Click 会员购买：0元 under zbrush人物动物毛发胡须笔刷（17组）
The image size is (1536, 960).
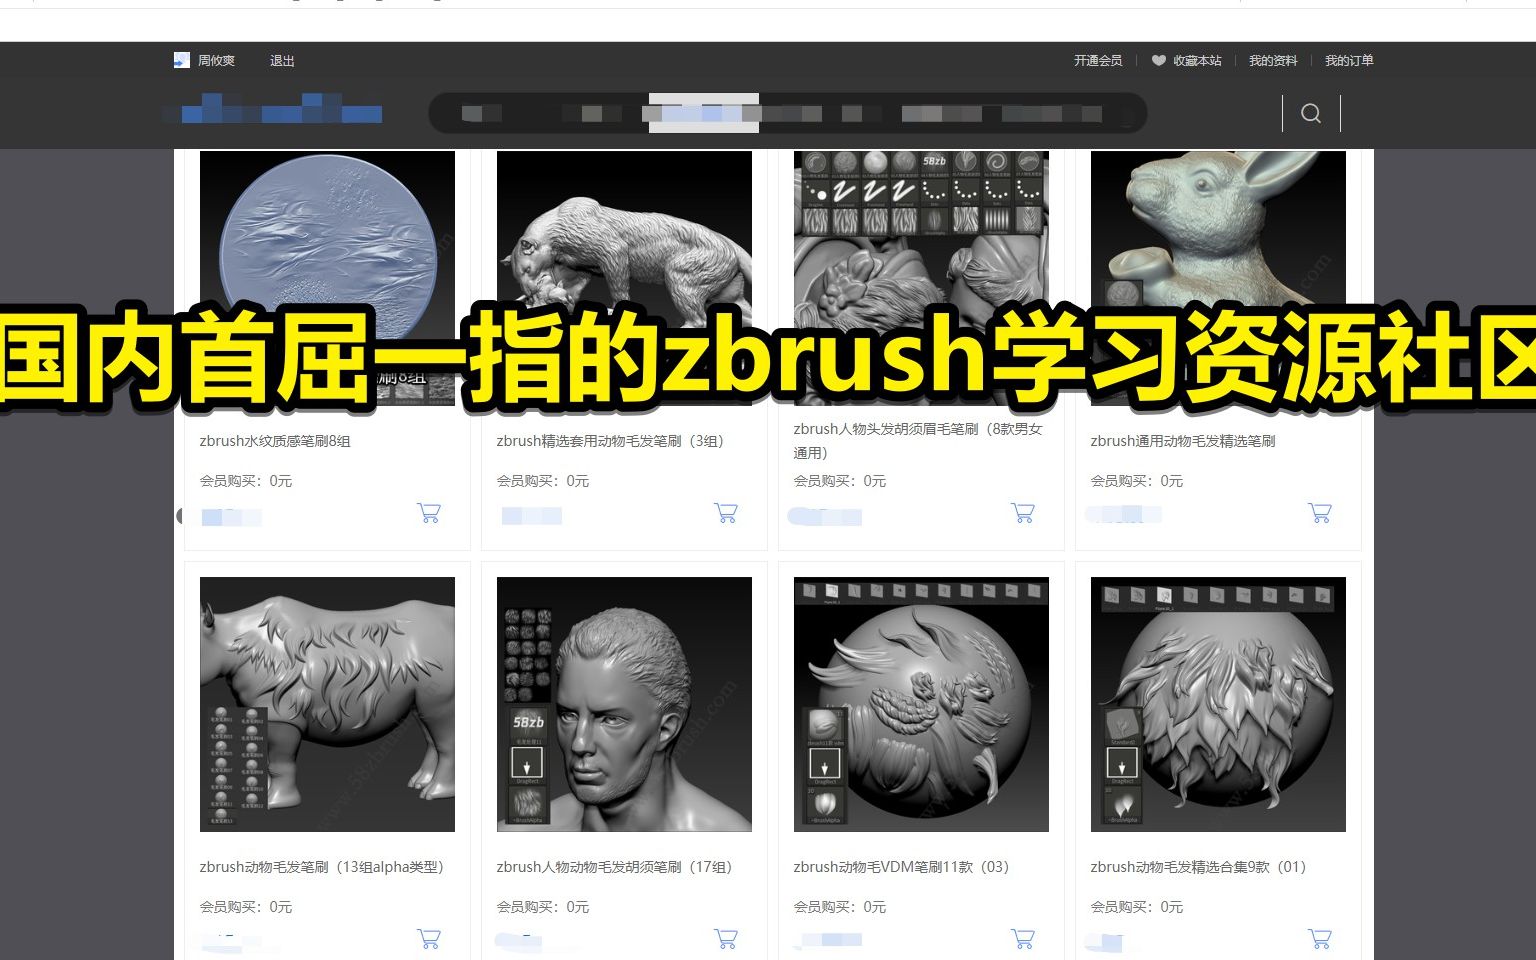[543, 907]
